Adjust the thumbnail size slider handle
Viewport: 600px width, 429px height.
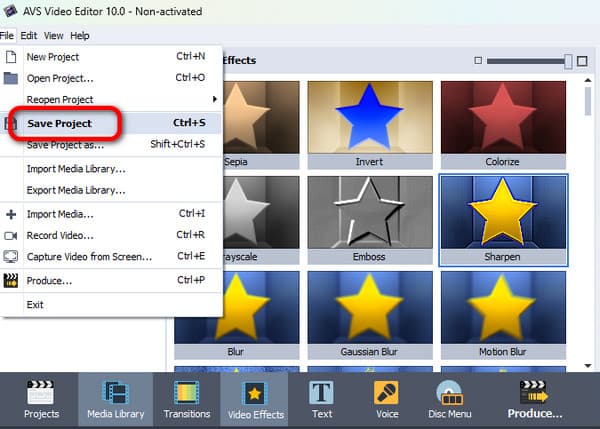[x=568, y=61]
